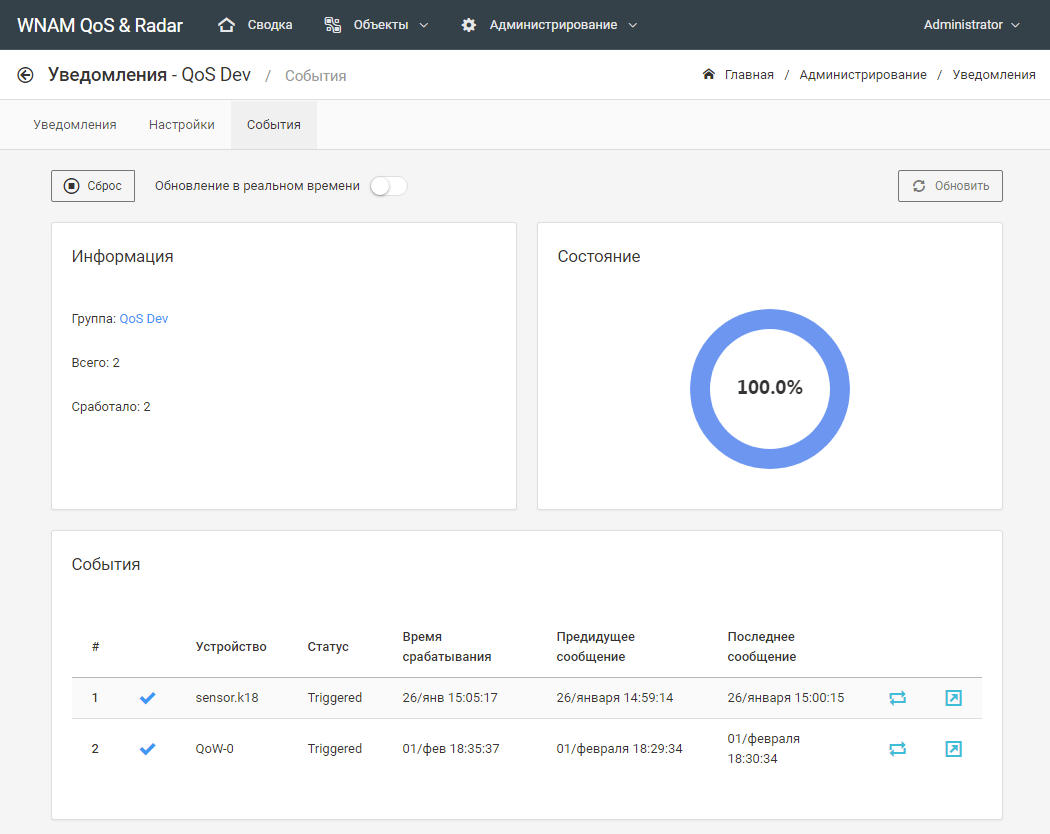Screen dimensions: 1050x834
Task: Click the back arrow icon beside Уведомления
Action: click(25, 75)
